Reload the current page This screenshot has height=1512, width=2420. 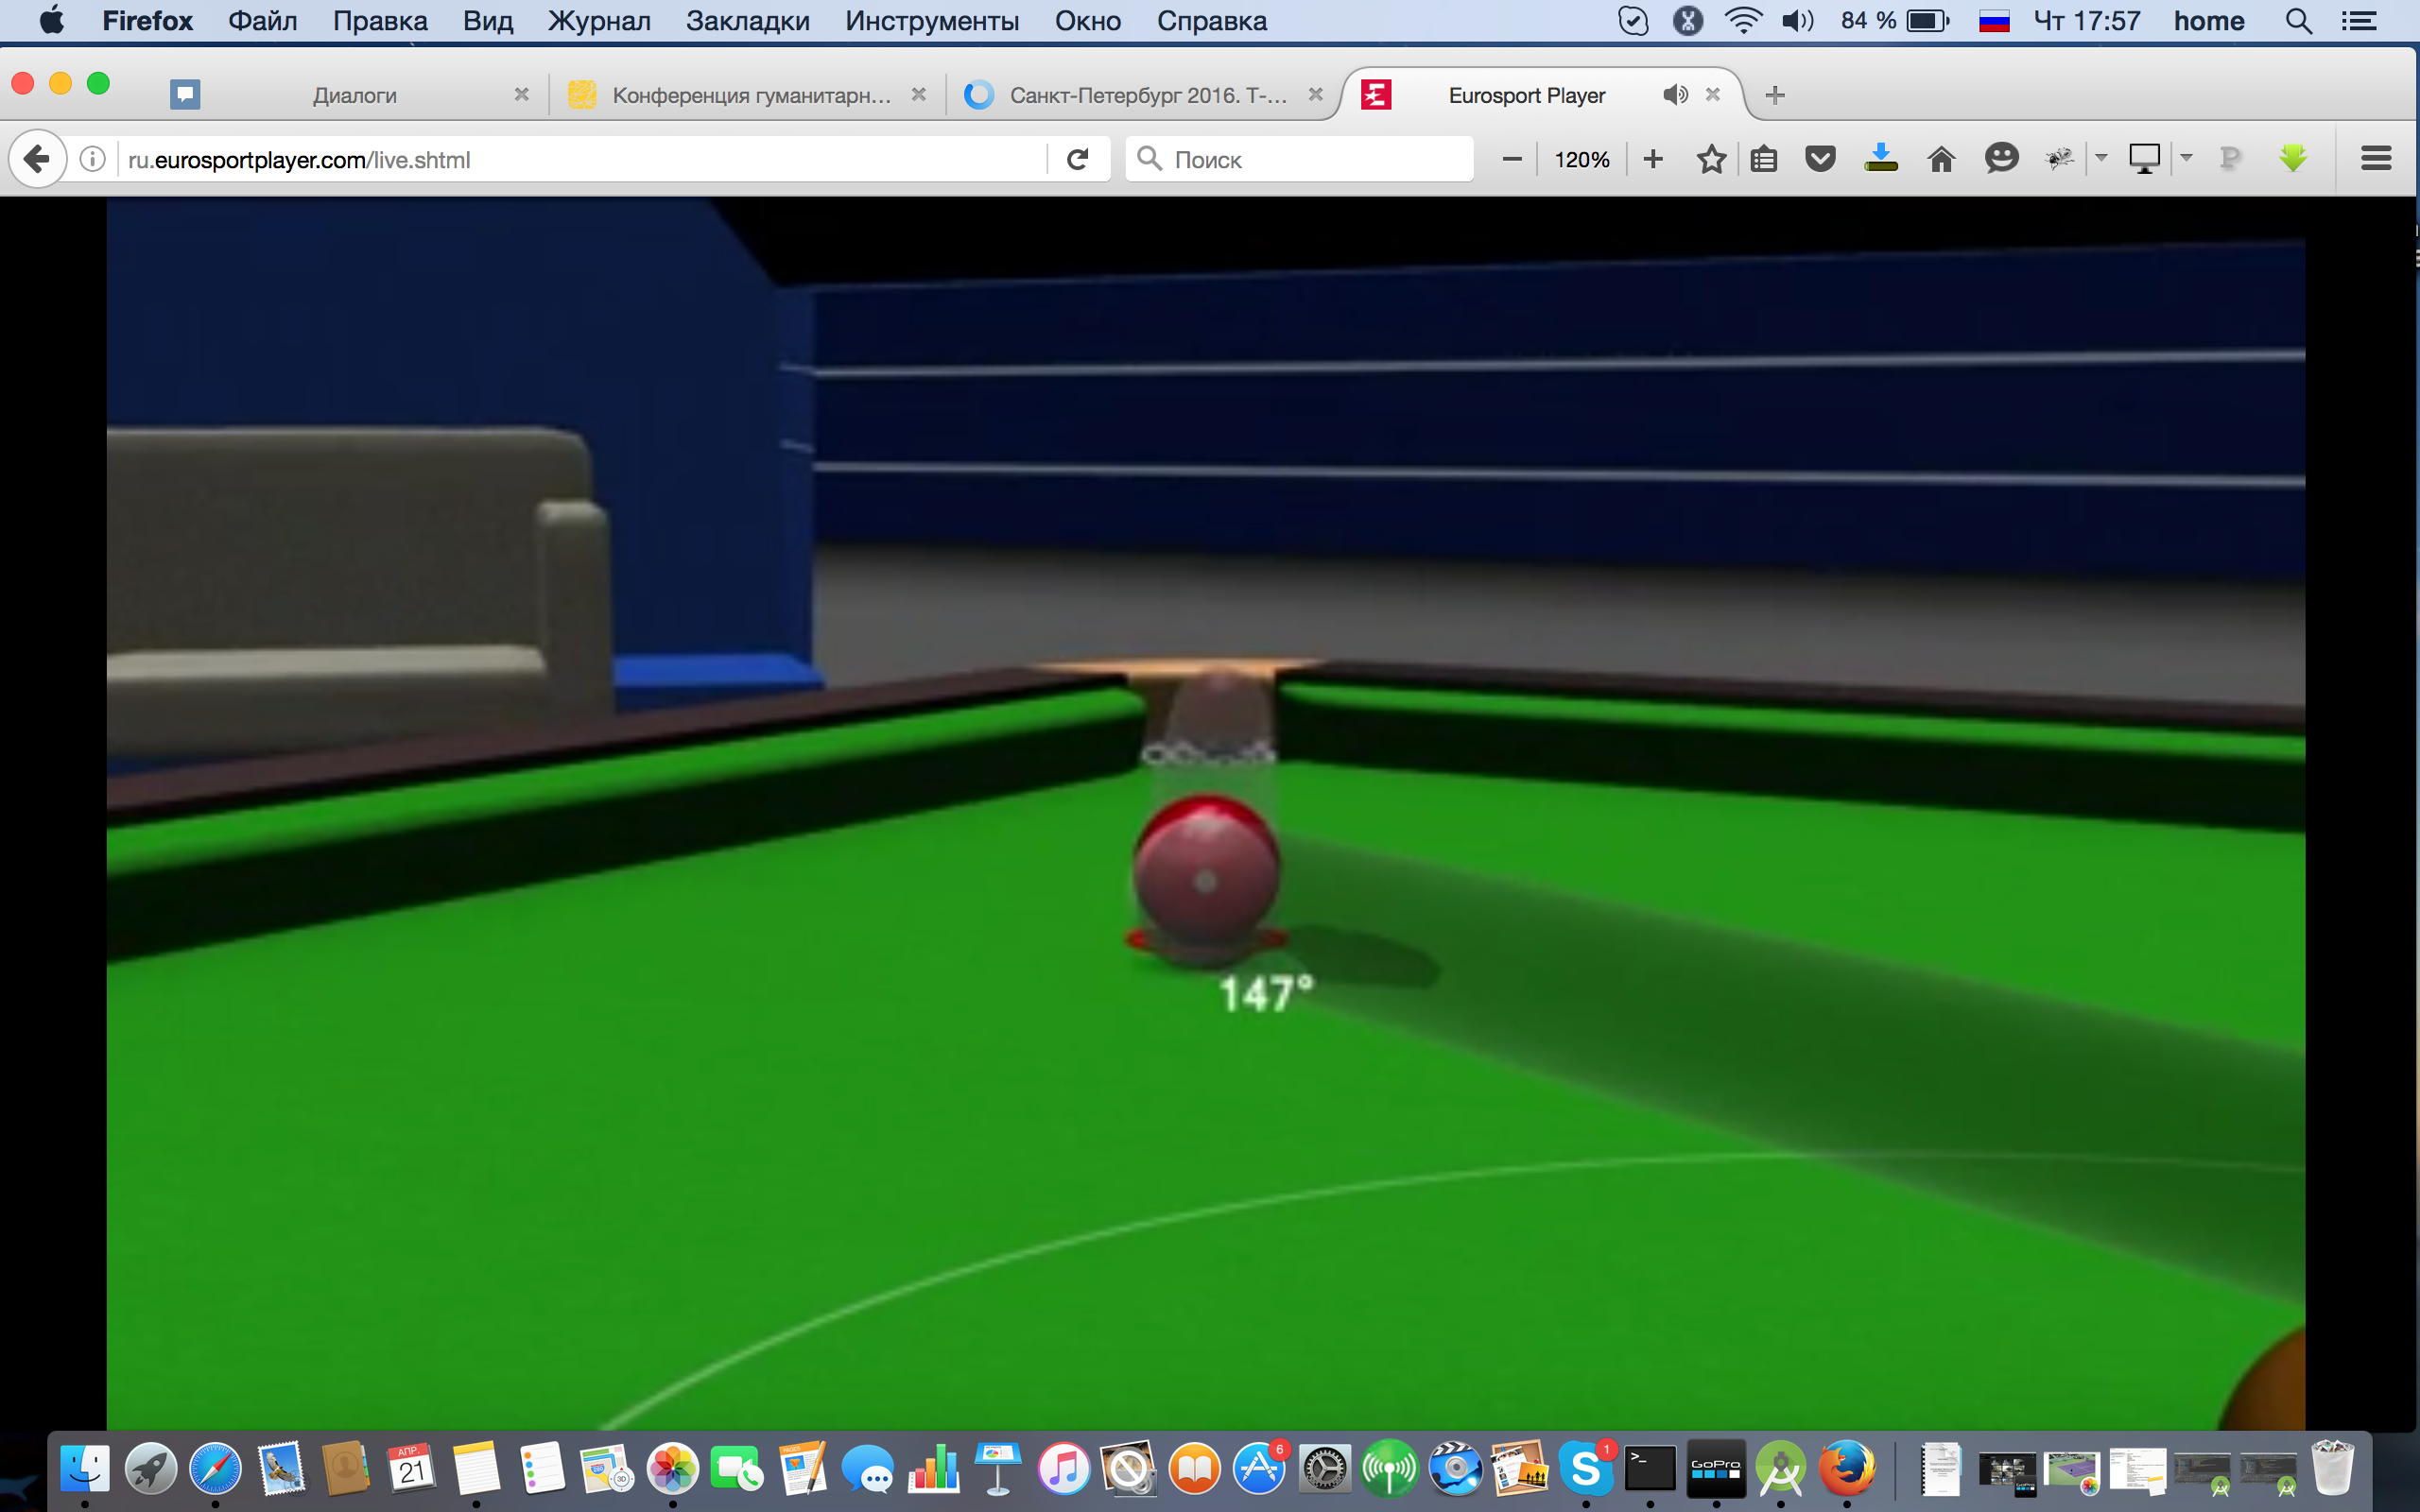click(1077, 159)
